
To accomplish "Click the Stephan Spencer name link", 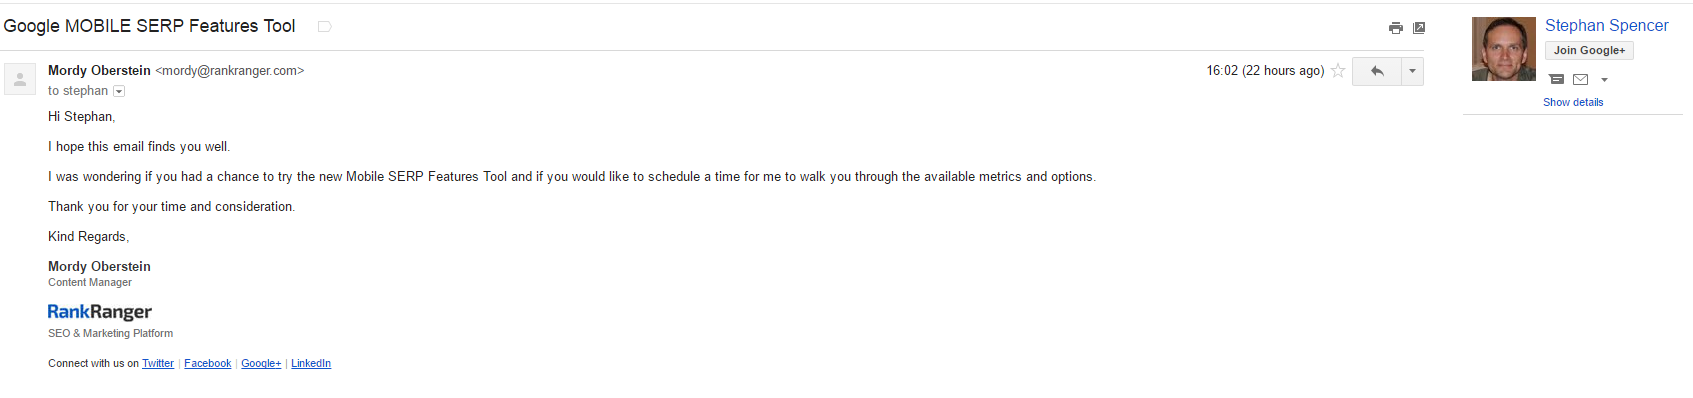I will [1606, 25].
